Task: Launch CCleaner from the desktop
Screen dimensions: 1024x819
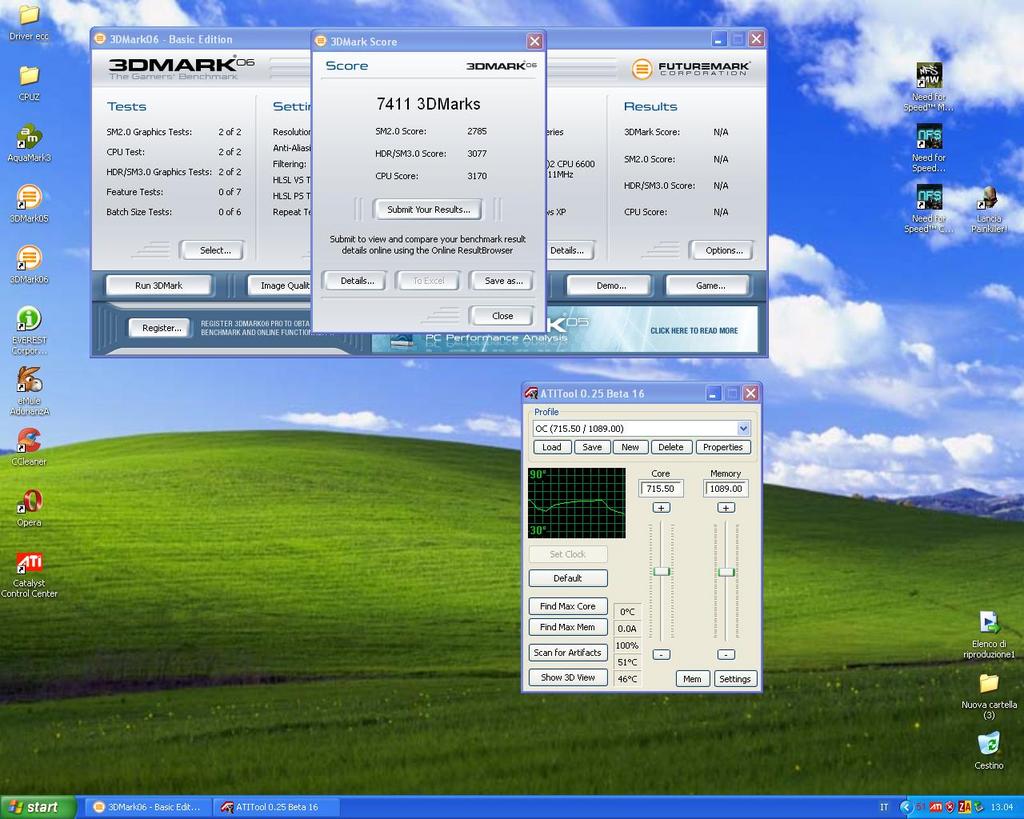Action: coord(29,447)
